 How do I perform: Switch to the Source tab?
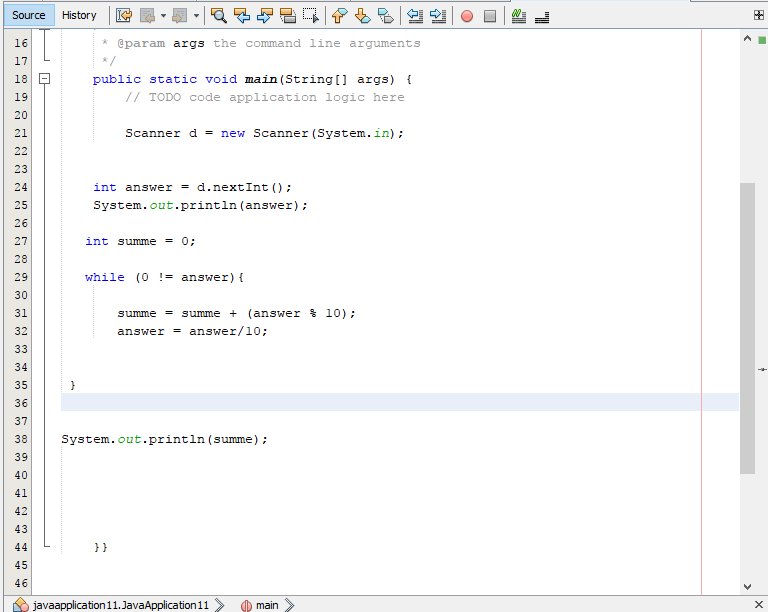[28, 15]
